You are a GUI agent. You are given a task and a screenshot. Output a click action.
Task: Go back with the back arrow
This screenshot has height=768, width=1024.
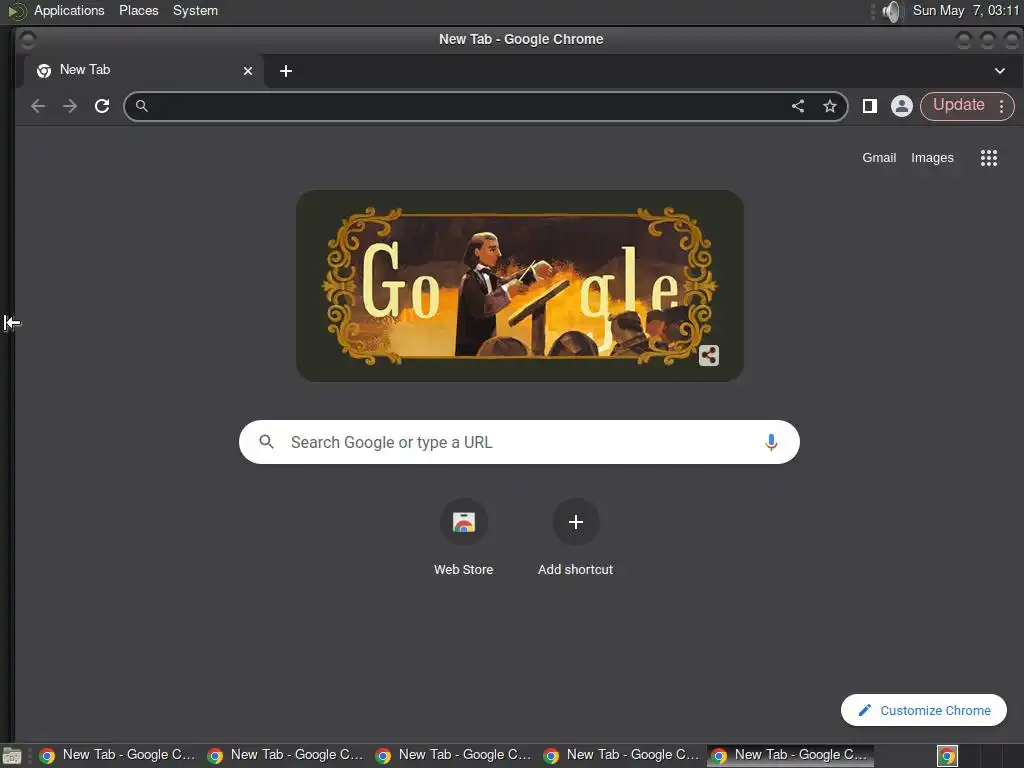[x=38, y=106]
